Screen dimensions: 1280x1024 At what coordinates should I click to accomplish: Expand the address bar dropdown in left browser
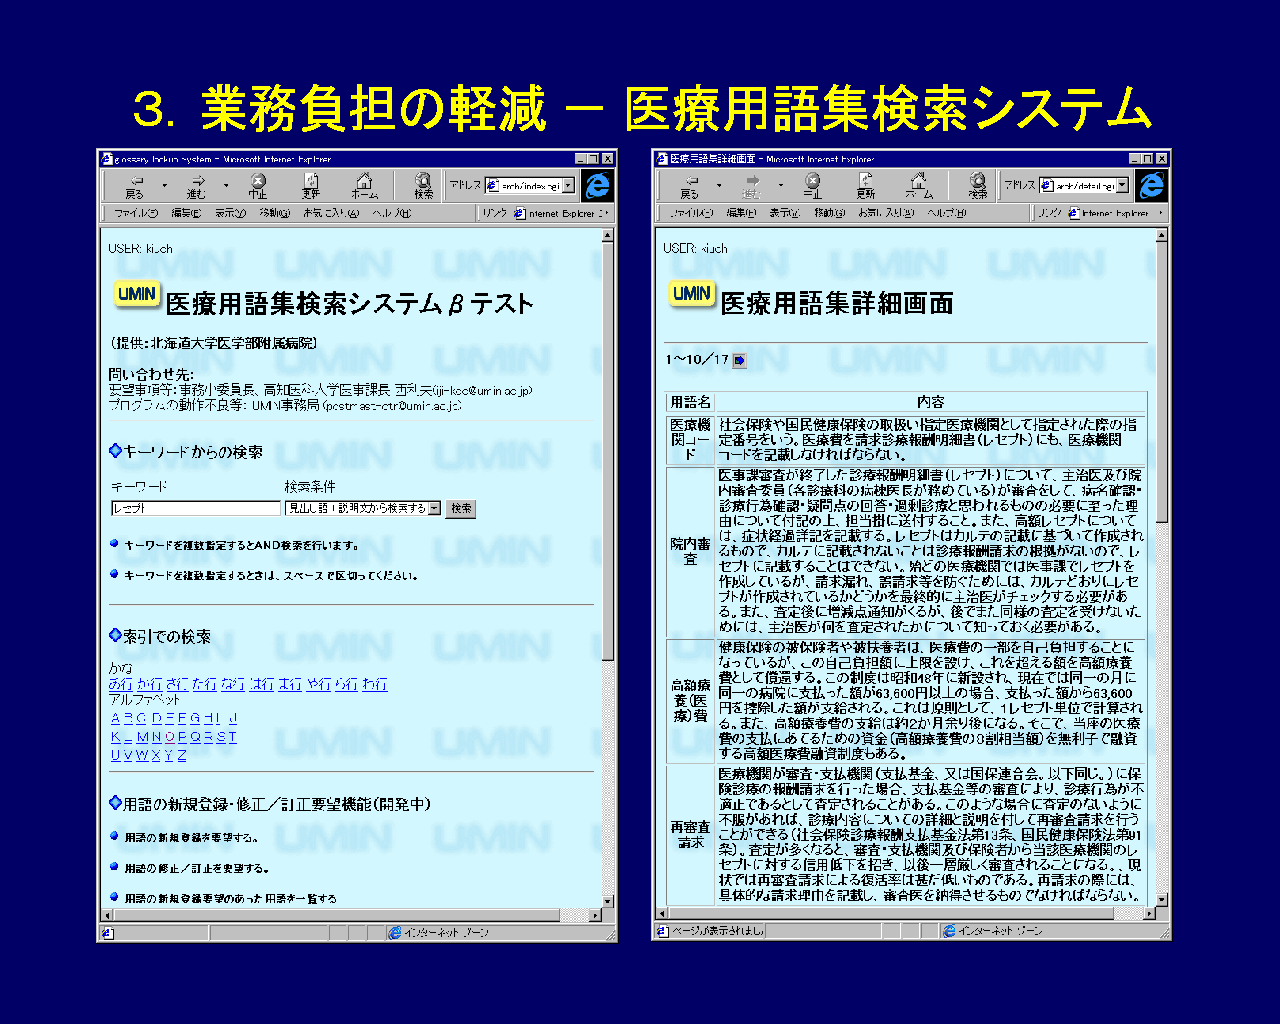(x=568, y=186)
